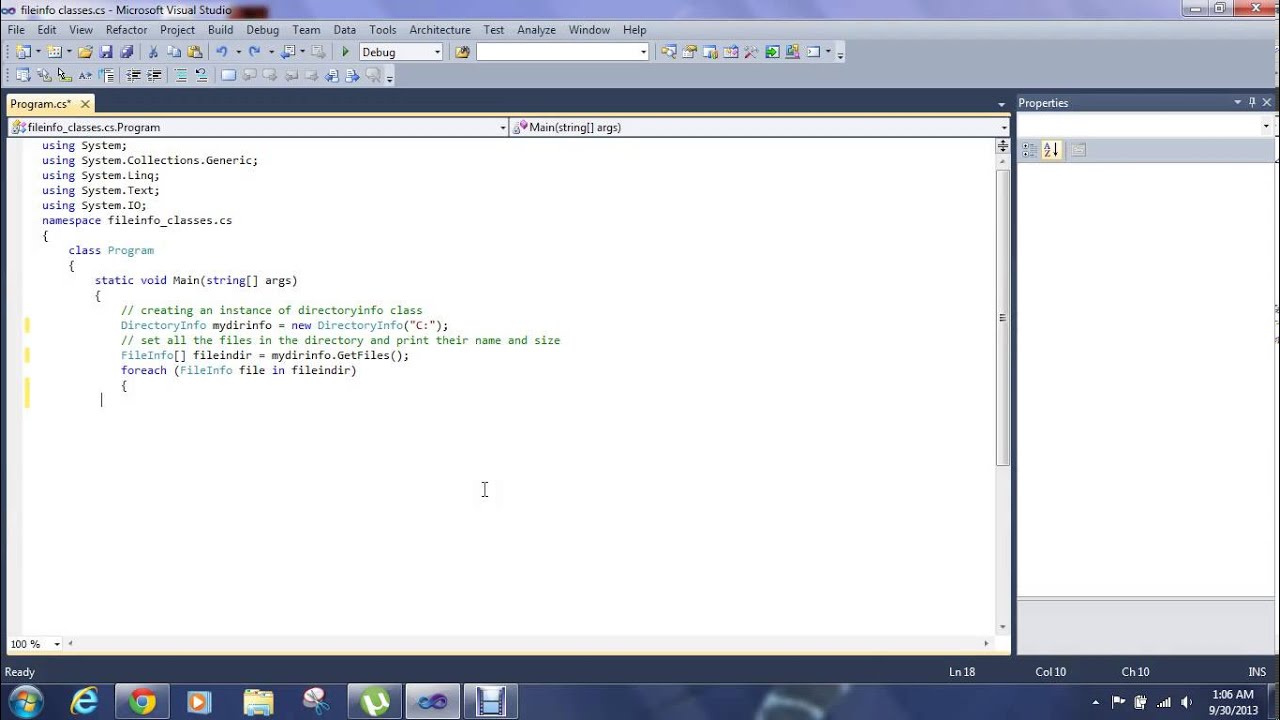1280x720 pixels.
Task: Switch Properties to Categorized view
Action: pos(1029,150)
